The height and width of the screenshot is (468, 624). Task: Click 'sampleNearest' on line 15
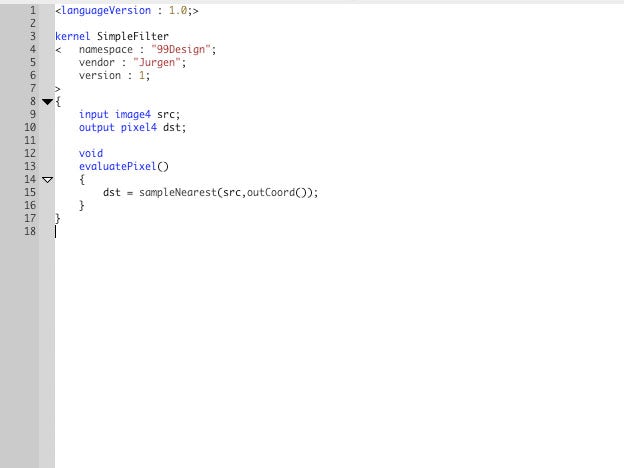tap(178, 193)
